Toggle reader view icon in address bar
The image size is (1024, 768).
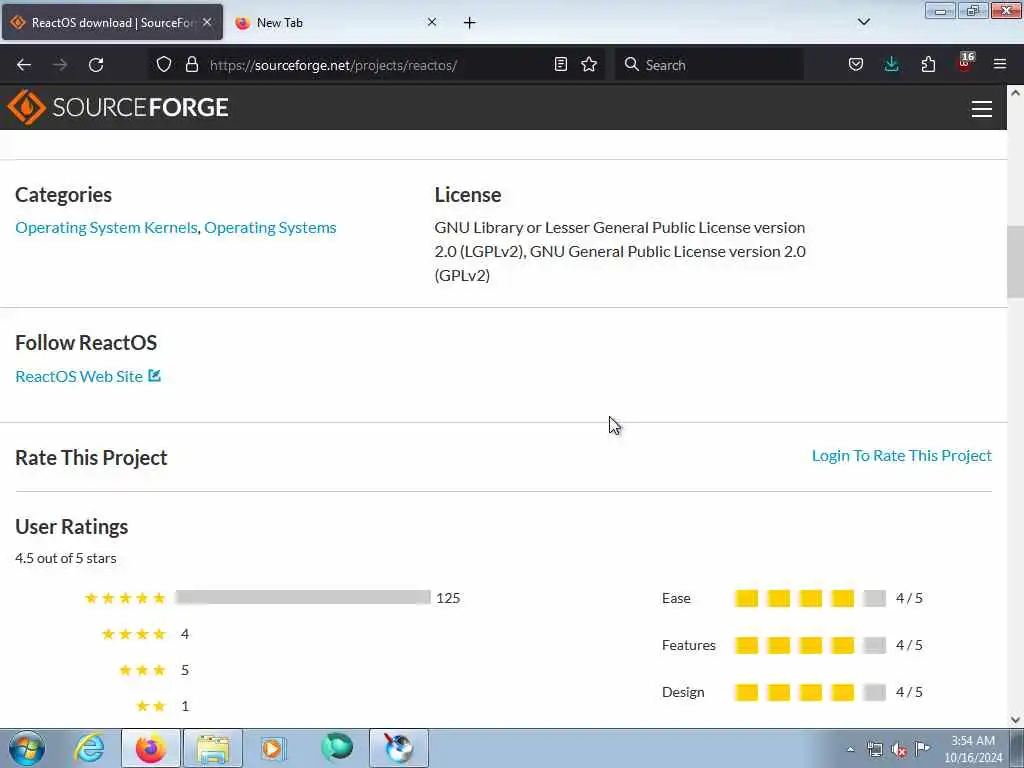click(560, 64)
